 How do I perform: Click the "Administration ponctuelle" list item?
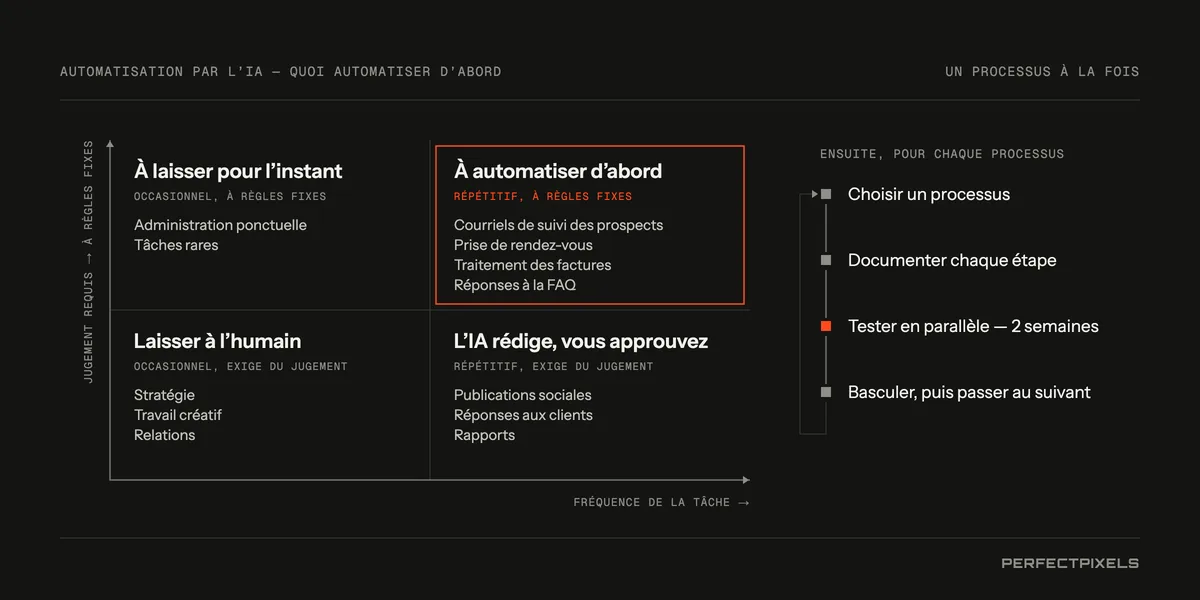pyautogui.click(x=220, y=225)
